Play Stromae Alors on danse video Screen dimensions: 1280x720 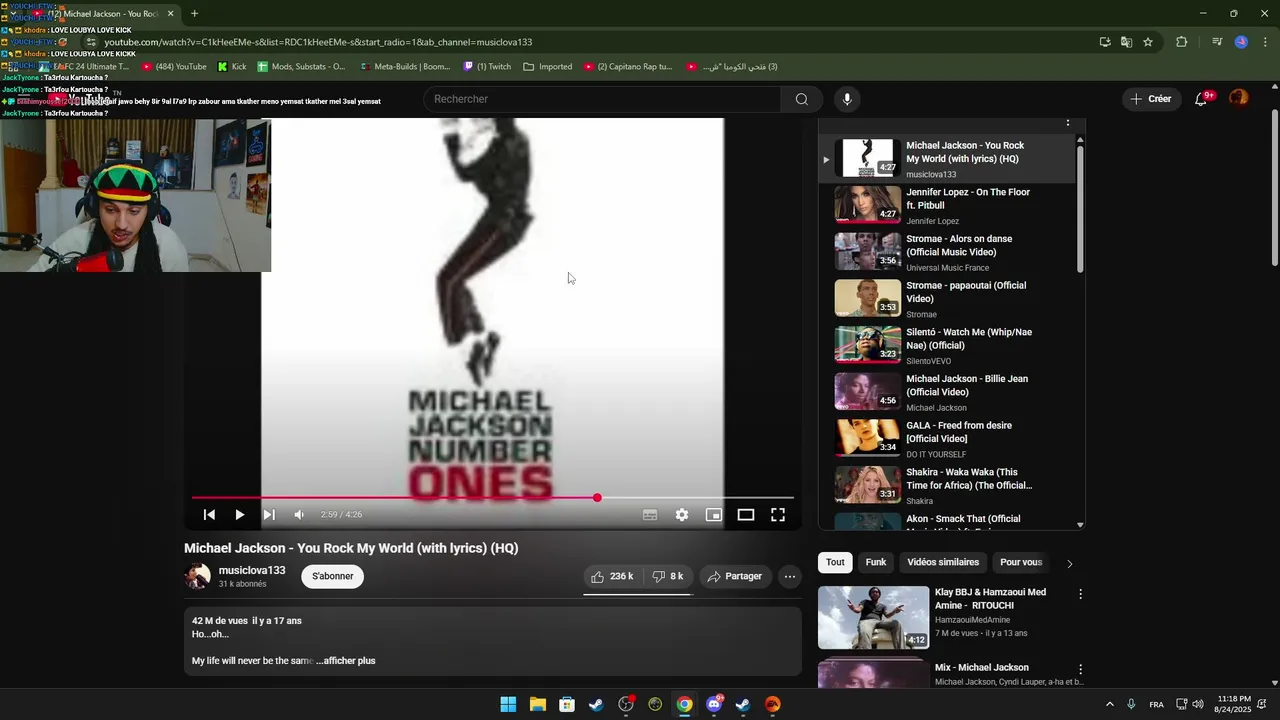[x=945, y=252]
